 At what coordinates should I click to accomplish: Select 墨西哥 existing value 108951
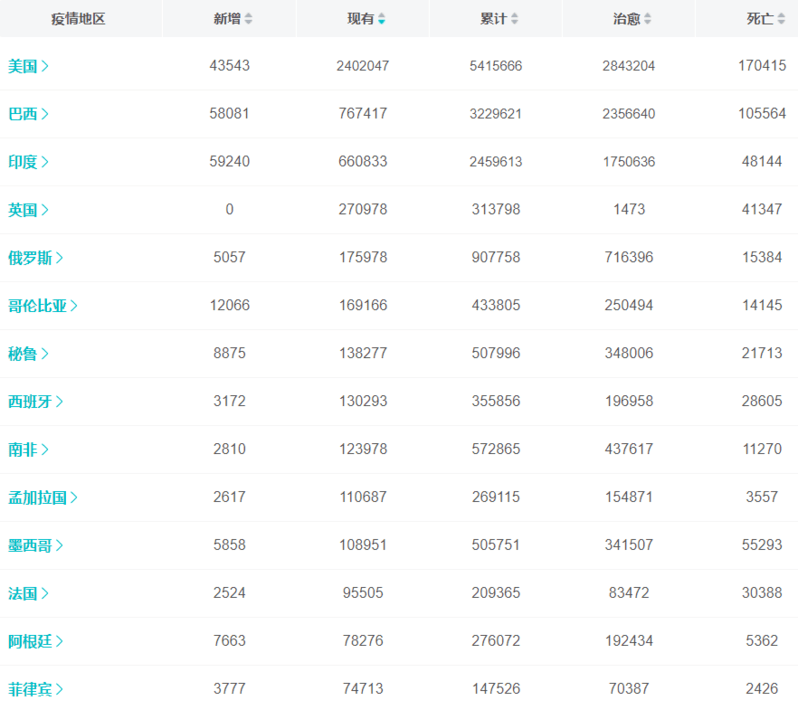pyautogui.click(x=363, y=545)
